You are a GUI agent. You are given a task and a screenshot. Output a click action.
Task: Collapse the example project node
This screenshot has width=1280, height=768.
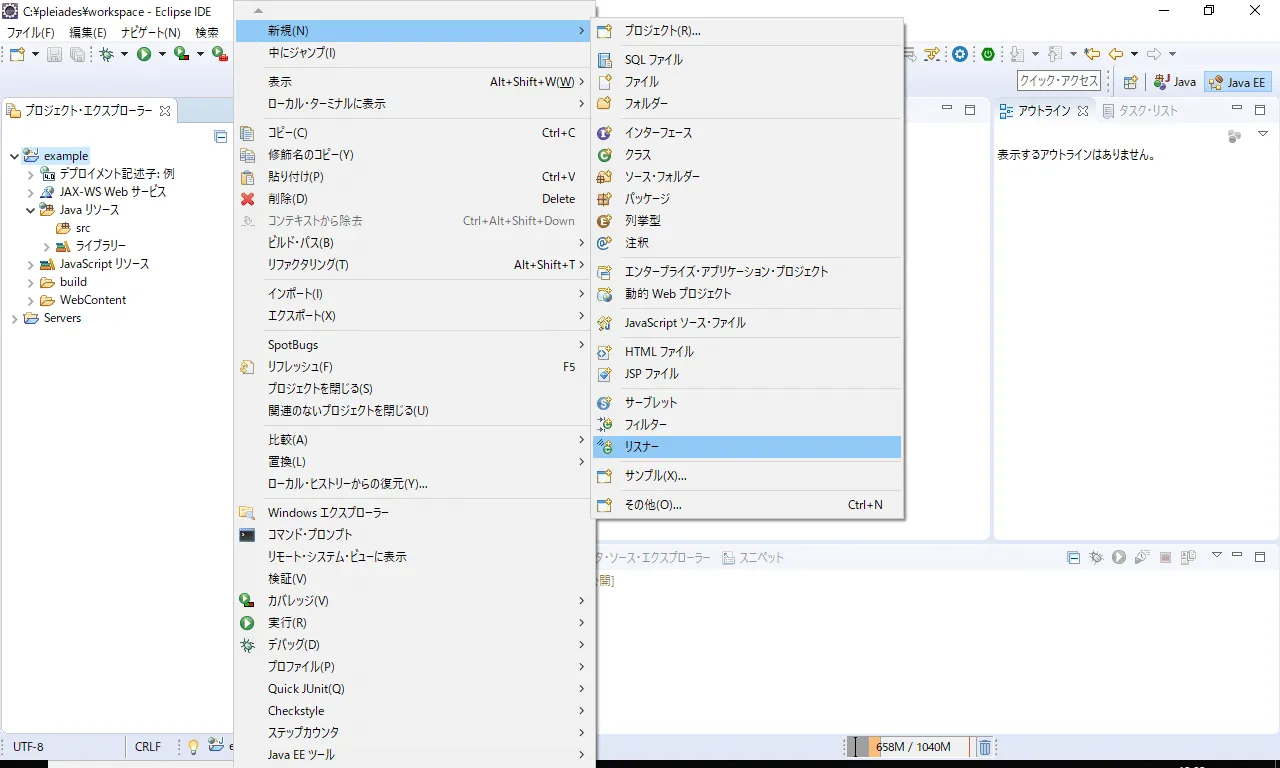pos(14,156)
